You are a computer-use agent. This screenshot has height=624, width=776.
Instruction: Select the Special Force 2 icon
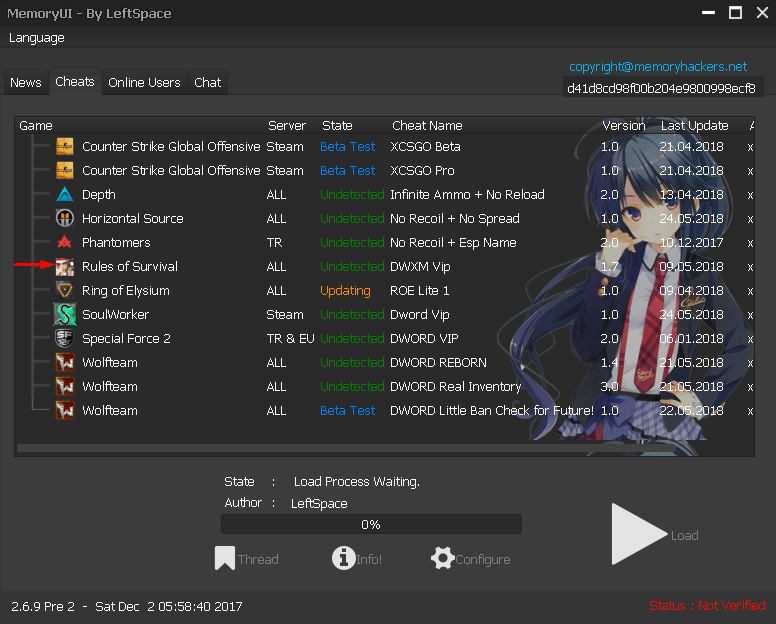tap(65, 338)
